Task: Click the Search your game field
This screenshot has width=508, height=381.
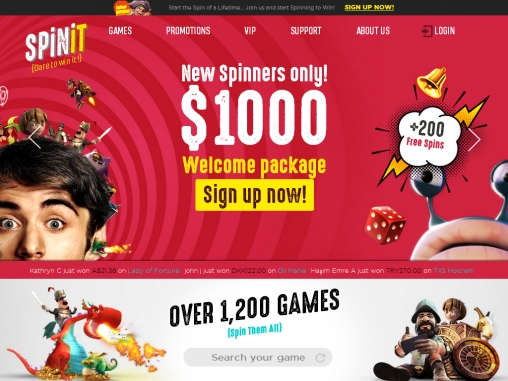Action: coord(258,357)
